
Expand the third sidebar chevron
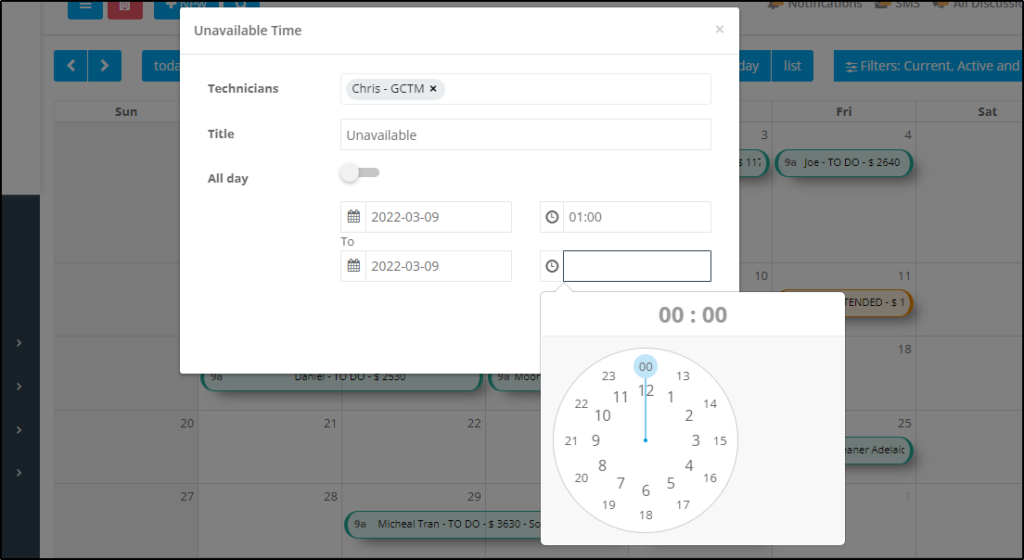click(19, 429)
